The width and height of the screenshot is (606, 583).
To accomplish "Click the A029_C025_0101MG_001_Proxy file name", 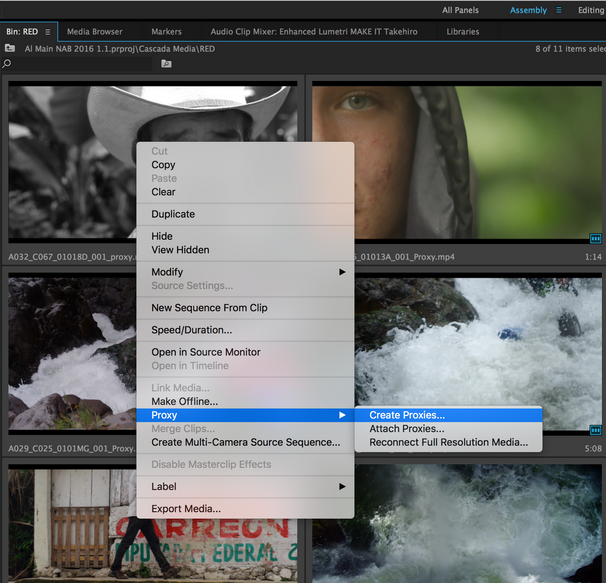I will 72,448.
